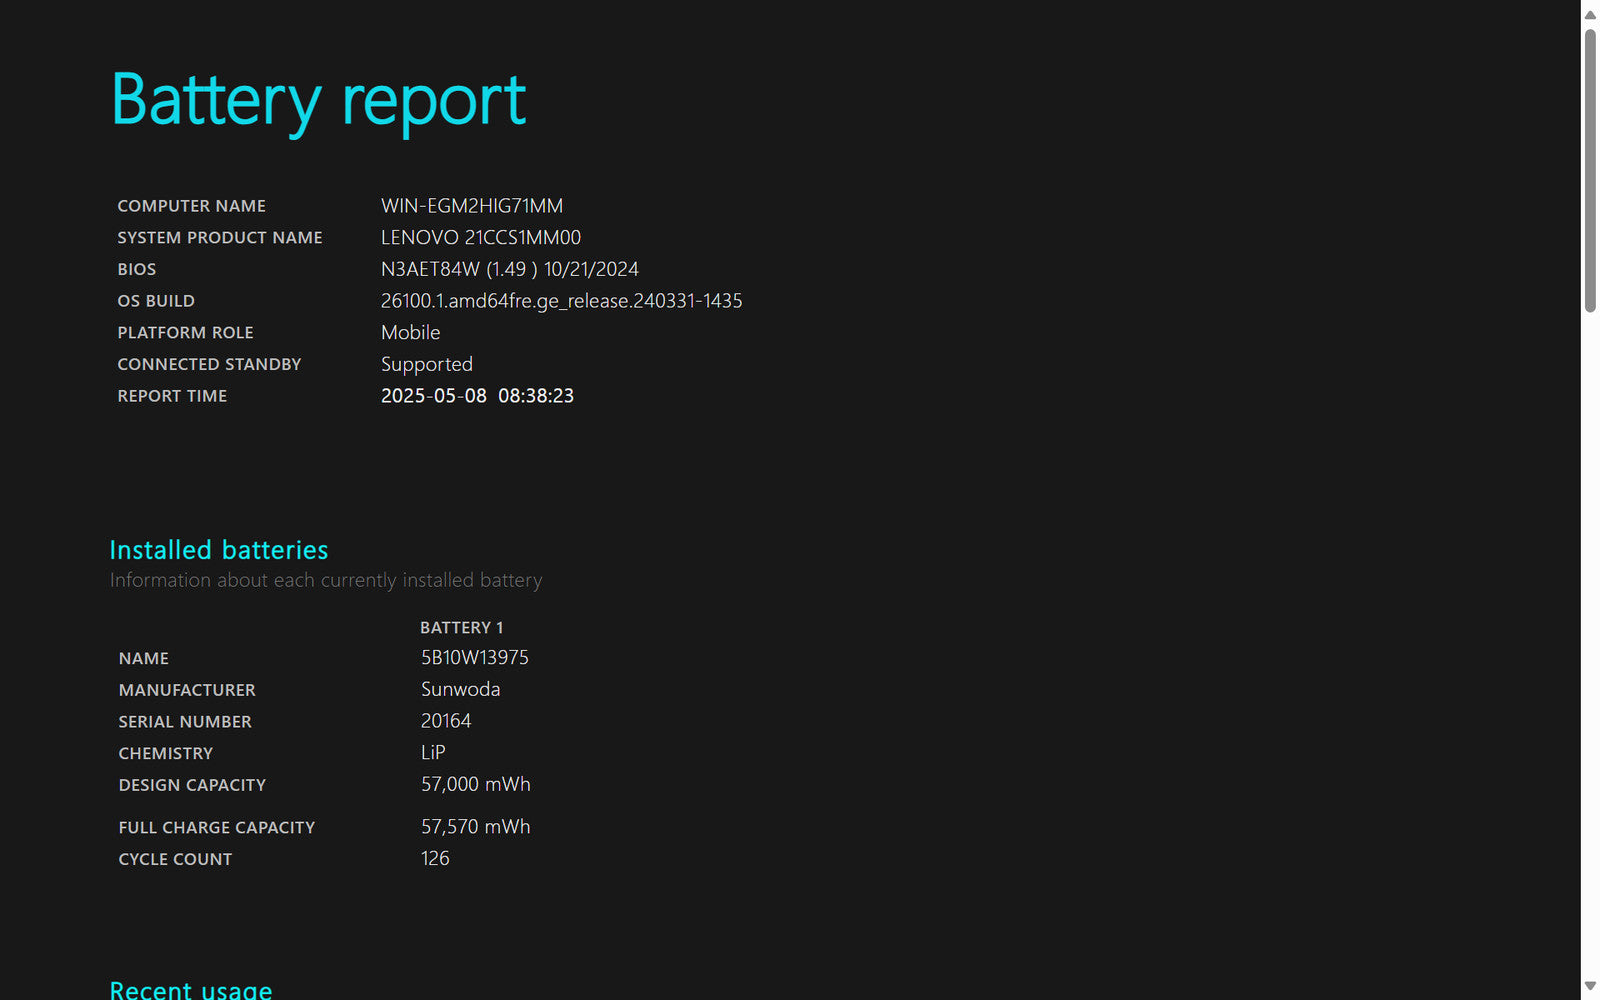The width and height of the screenshot is (1600, 1000).
Task: Click the CHEMISTRY label
Action: [166, 754]
